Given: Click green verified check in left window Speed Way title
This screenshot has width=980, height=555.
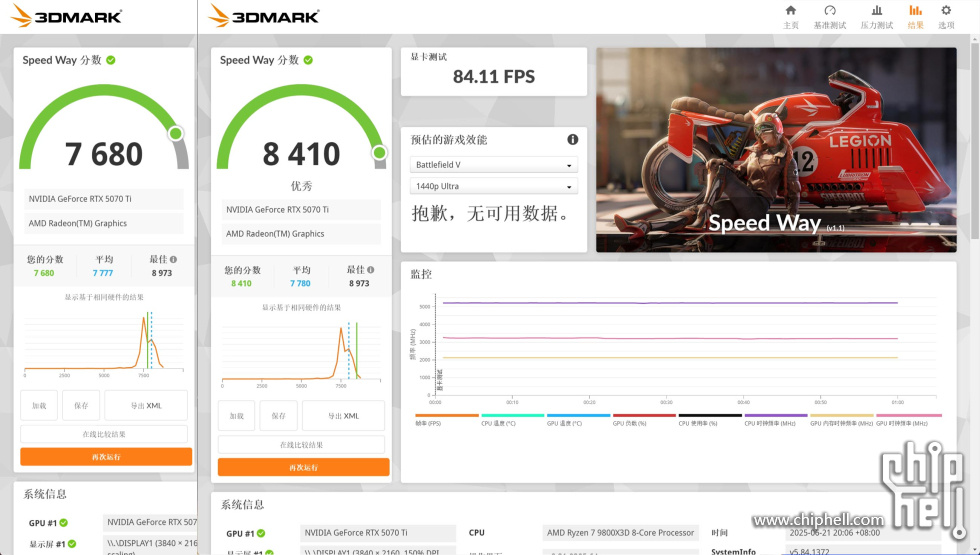Looking at the screenshot, I should coord(111,60).
